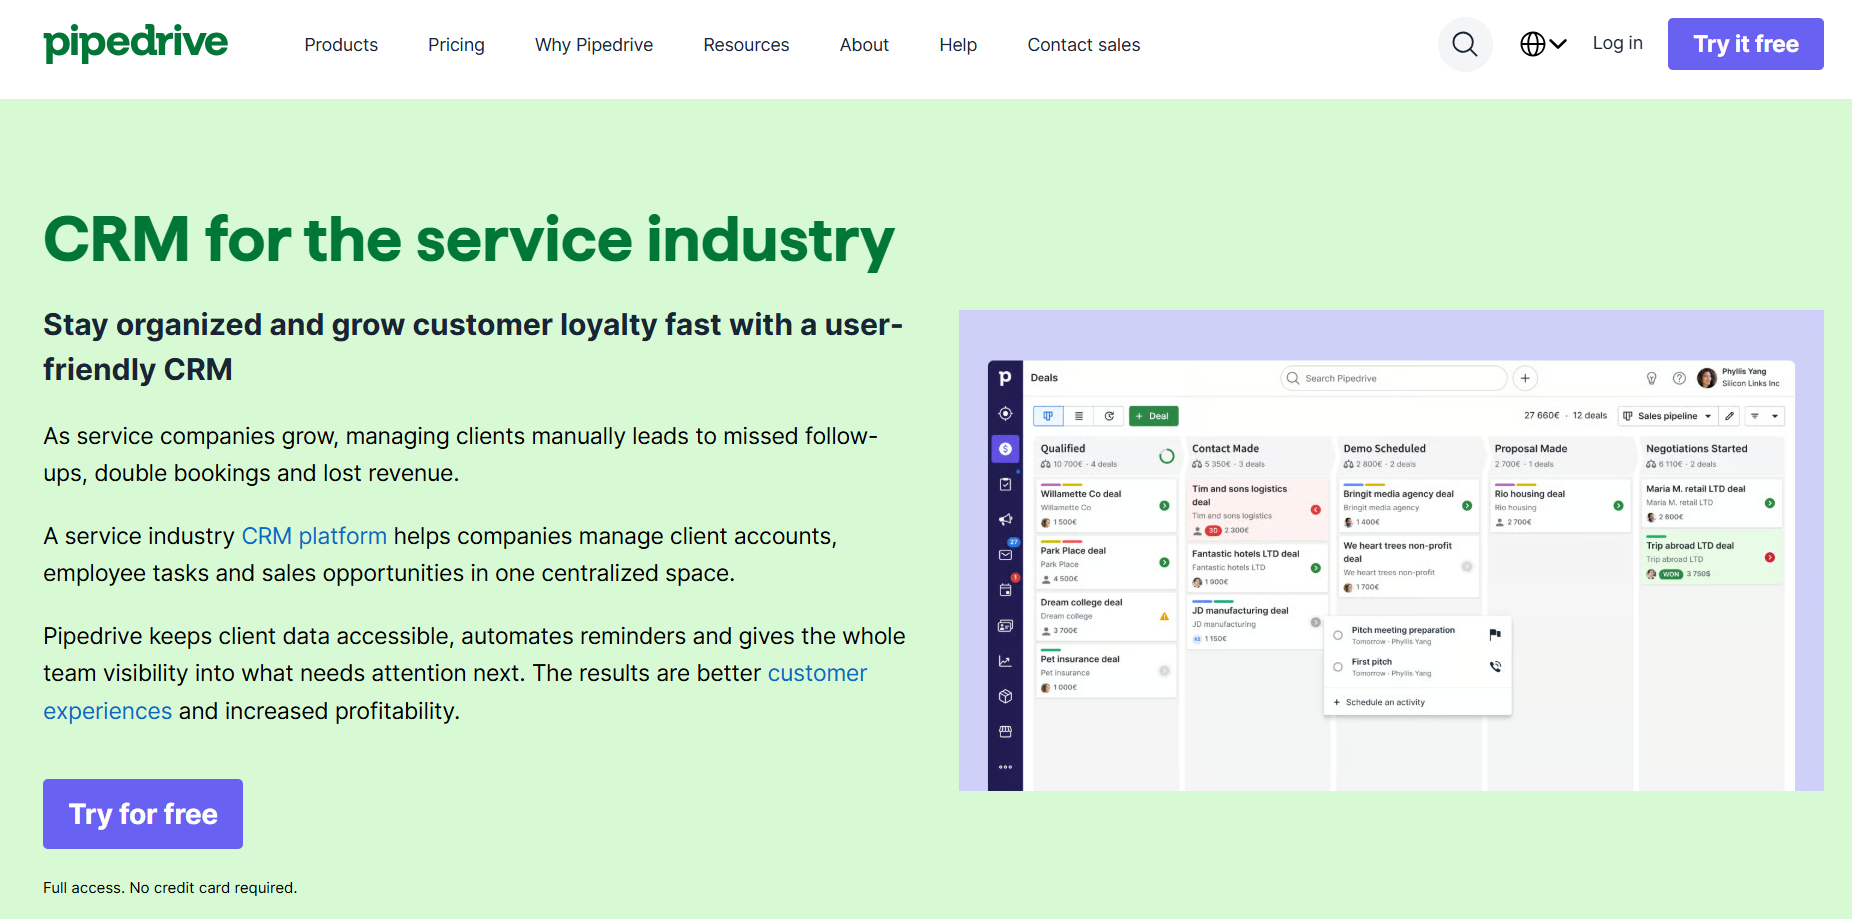Click green arrow on Park Place deal
This screenshot has height=919, width=1852.
pos(1164,562)
